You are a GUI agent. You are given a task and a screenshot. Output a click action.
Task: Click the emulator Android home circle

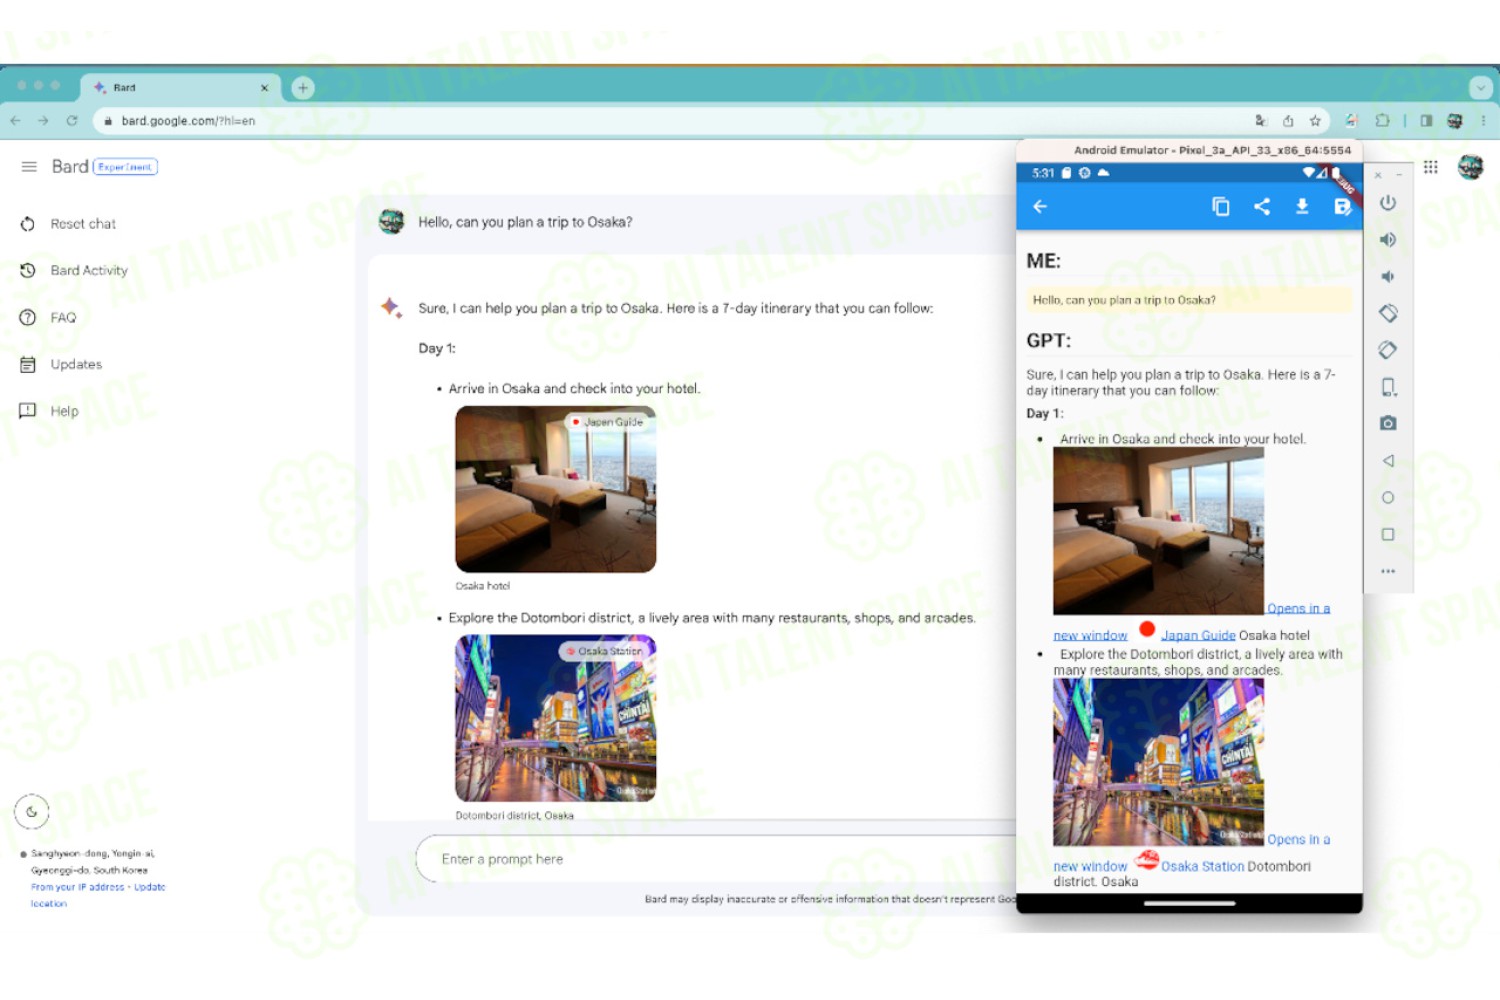tap(1388, 498)
